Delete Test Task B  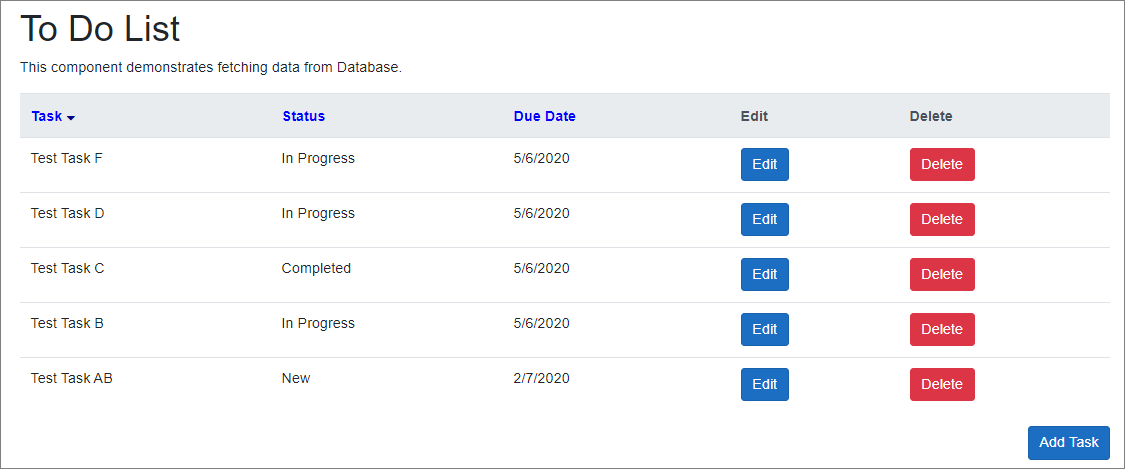click(x=941, y=330)
